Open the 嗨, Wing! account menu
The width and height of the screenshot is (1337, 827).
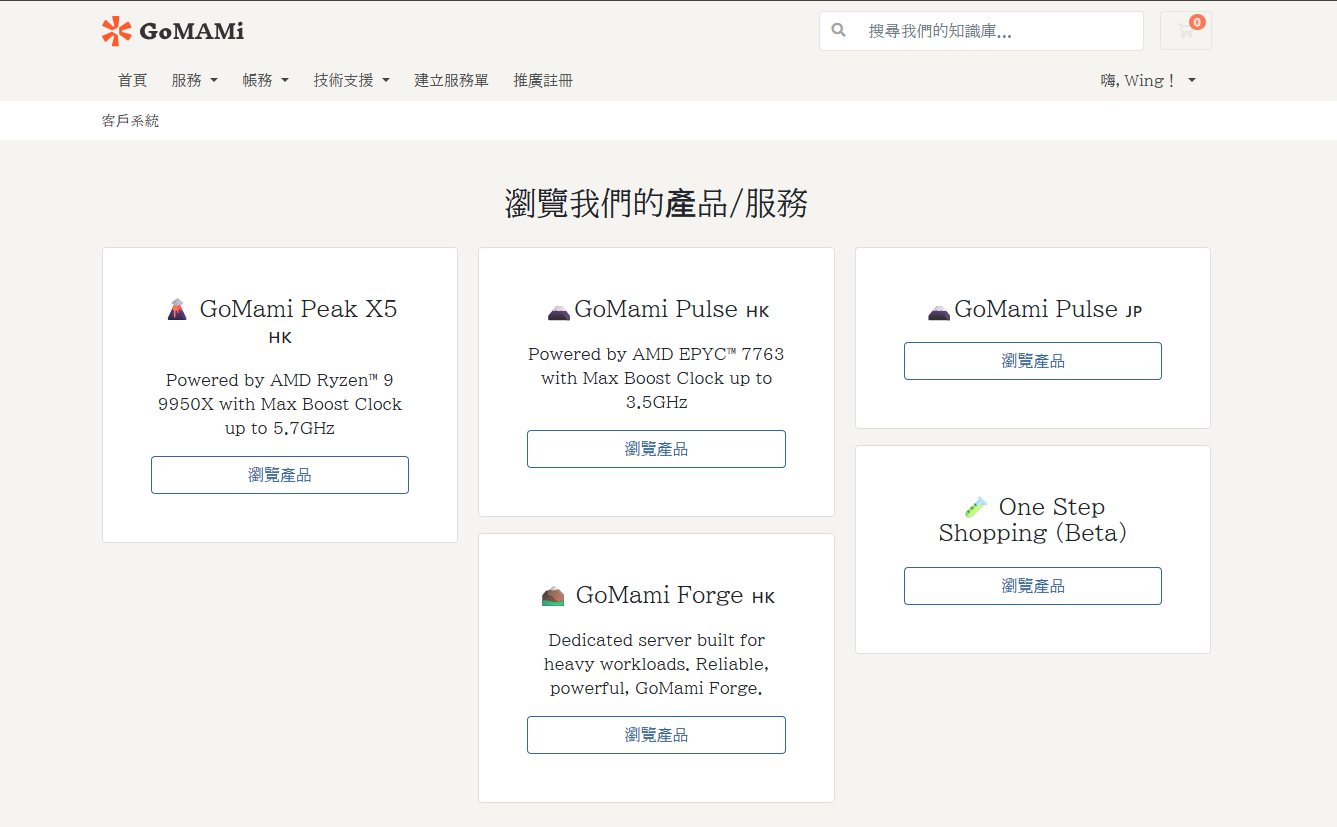click(x=1148, y=80)
